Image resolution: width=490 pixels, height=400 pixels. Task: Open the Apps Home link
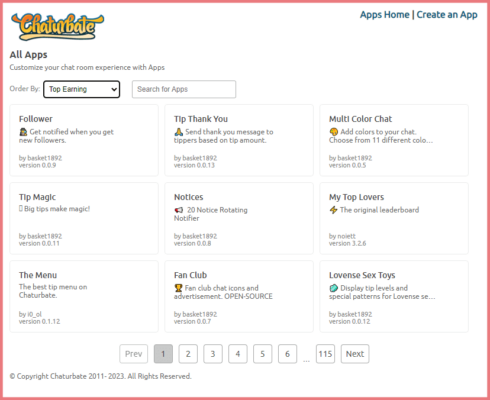coord(385,15)
